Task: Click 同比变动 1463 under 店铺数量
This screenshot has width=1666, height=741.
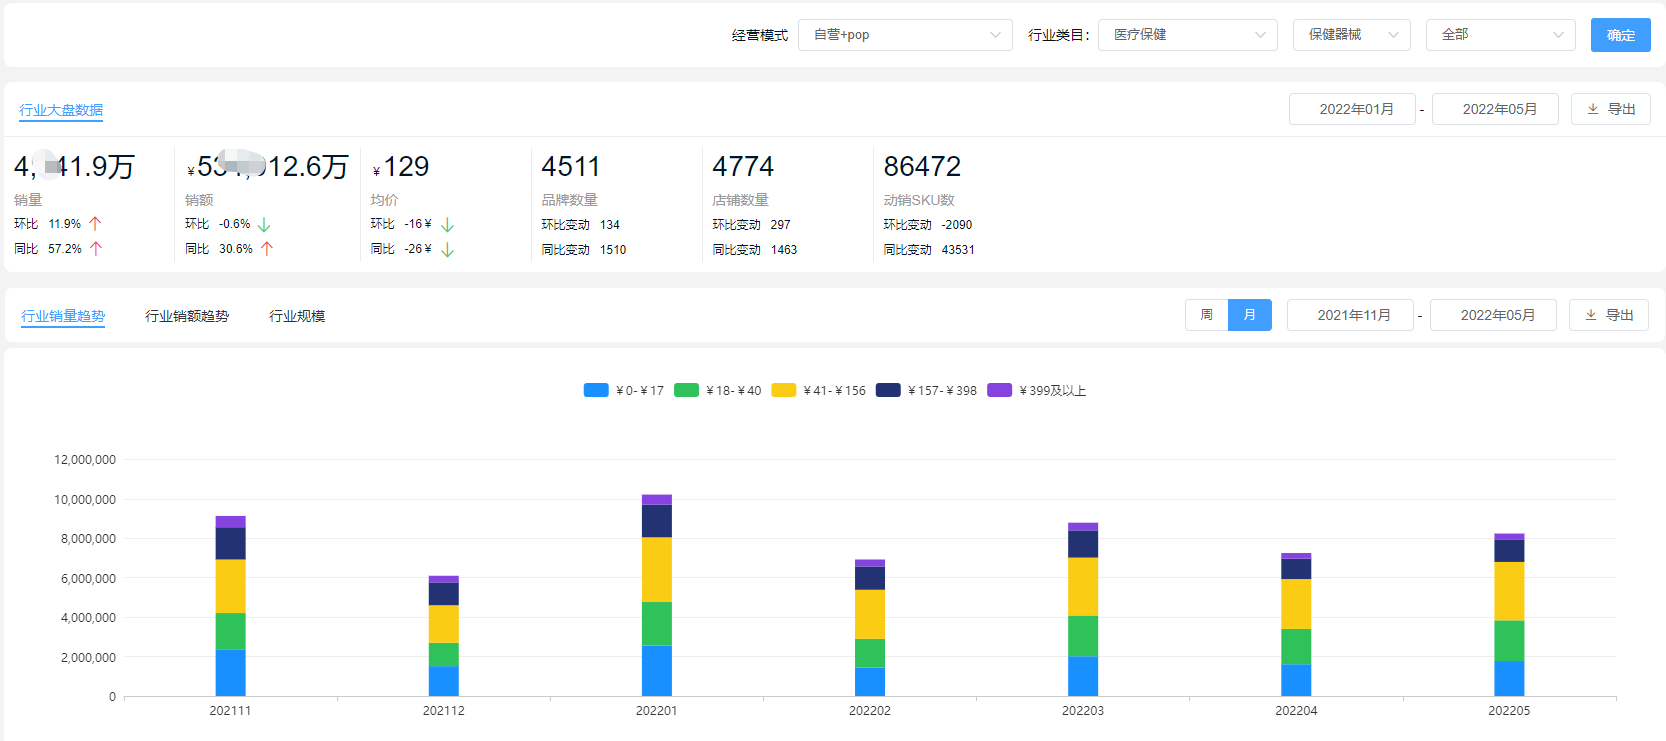Action: [755, 250]
